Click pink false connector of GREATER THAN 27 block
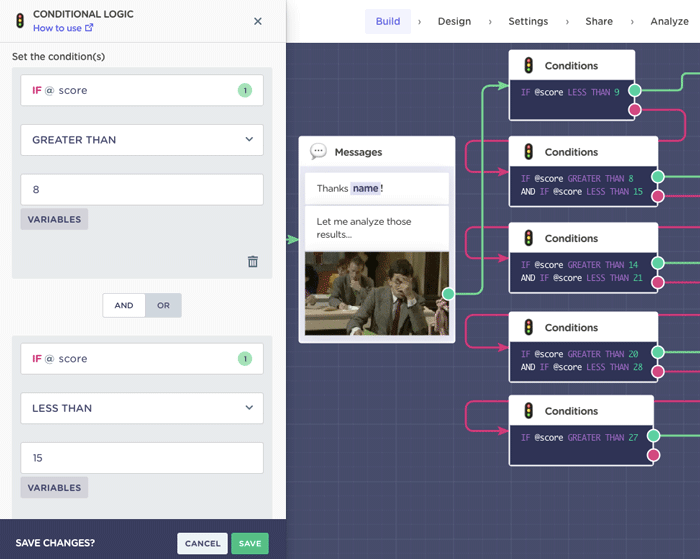The width and height of the screenshot is (700, 559). point(654,455)
